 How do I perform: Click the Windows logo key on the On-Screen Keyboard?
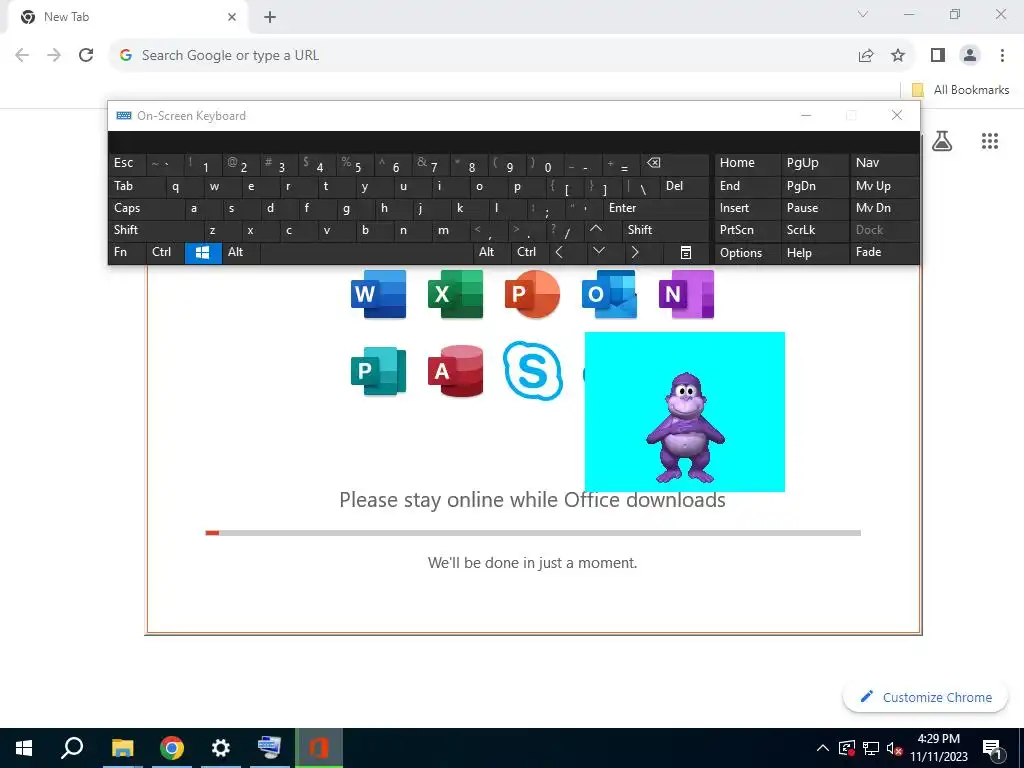[x=203, y=253]
